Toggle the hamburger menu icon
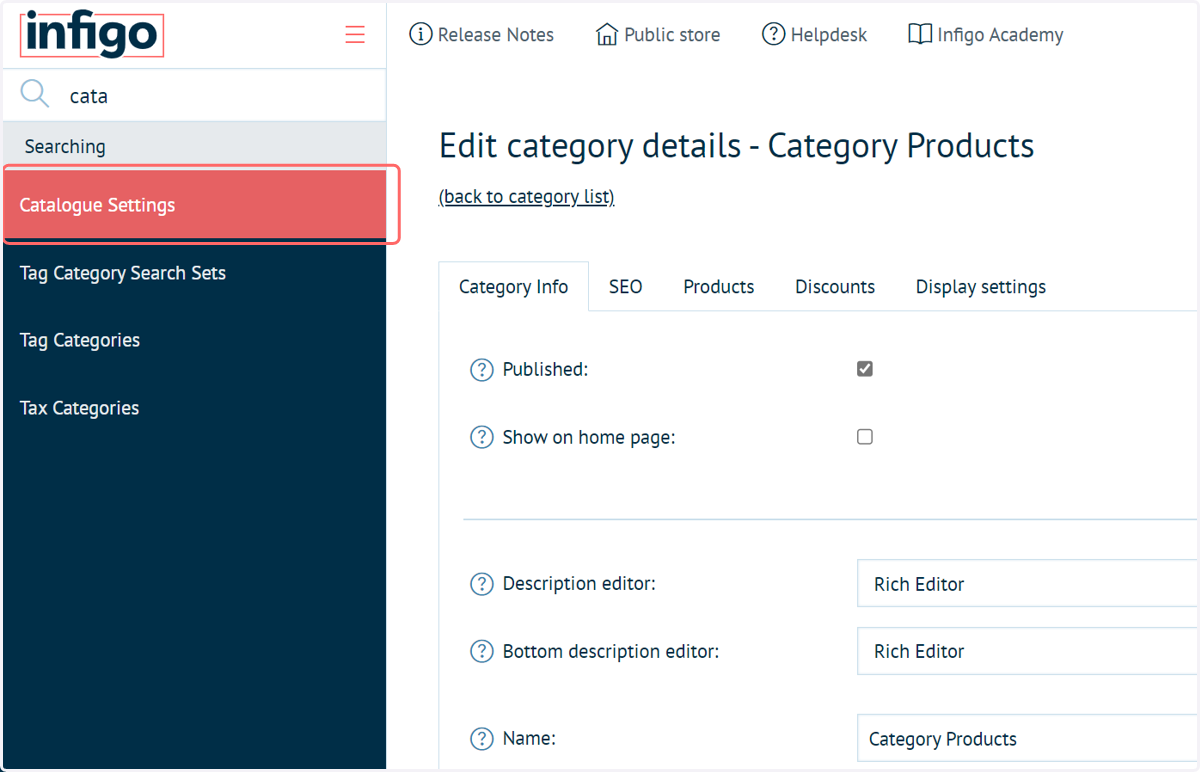Viewport: 1200px width, 772px height. [x=355, y=34]
